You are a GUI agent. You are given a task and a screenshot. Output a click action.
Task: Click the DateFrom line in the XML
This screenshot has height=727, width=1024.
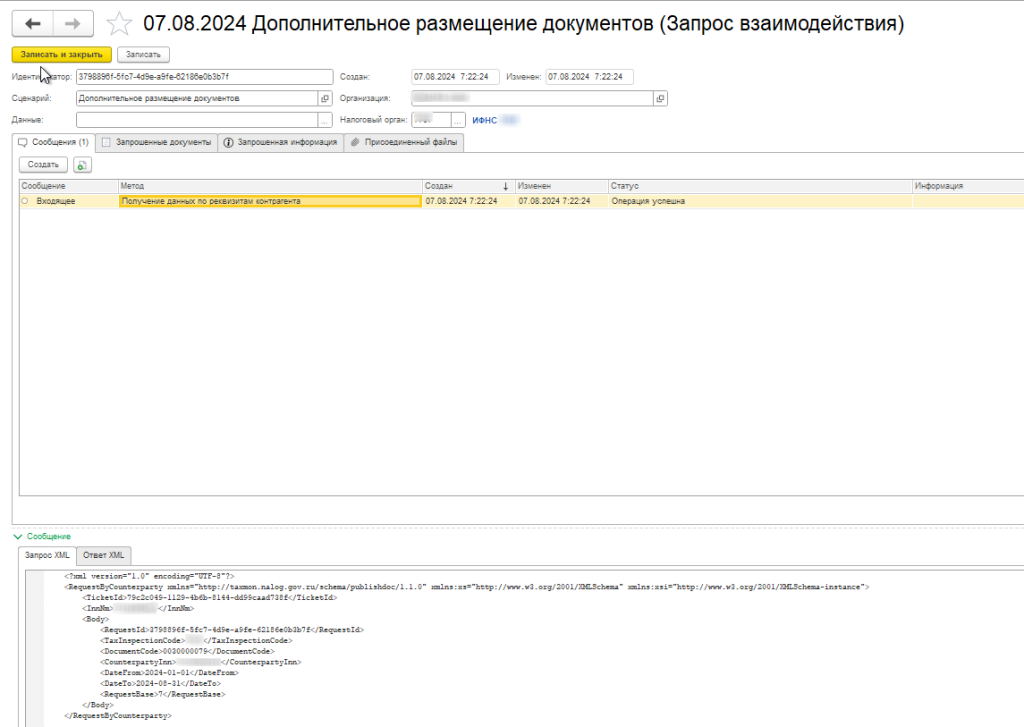tap(169, 673)
